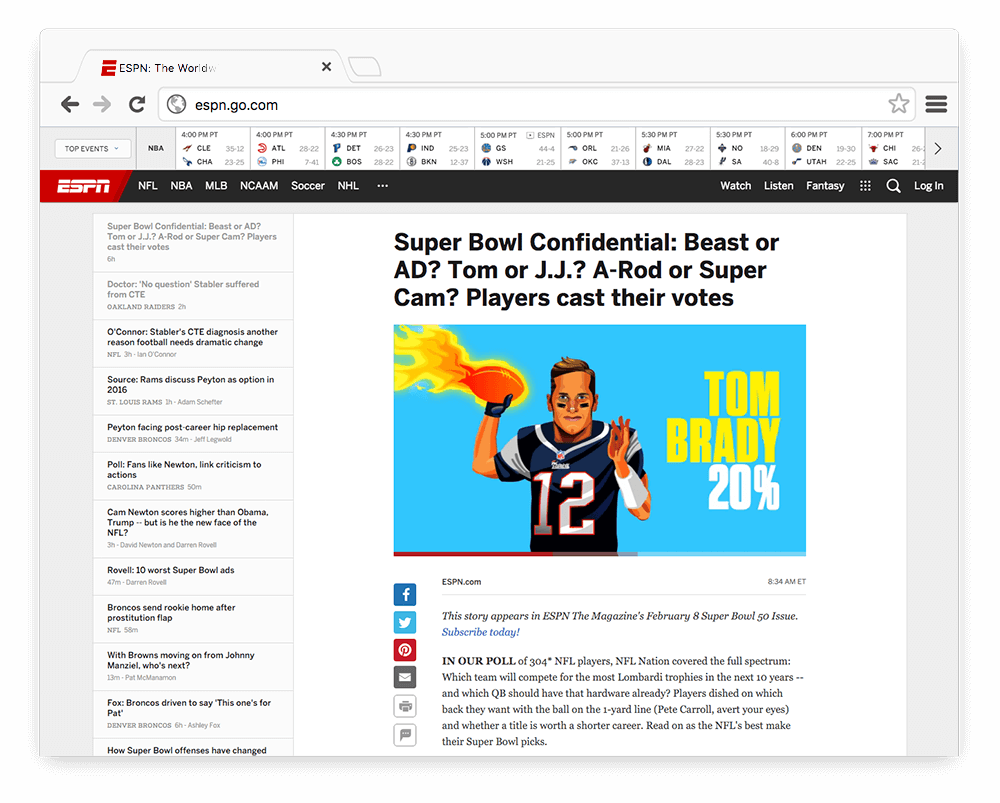Click the Listen link in the navbar

coord(779,186)
